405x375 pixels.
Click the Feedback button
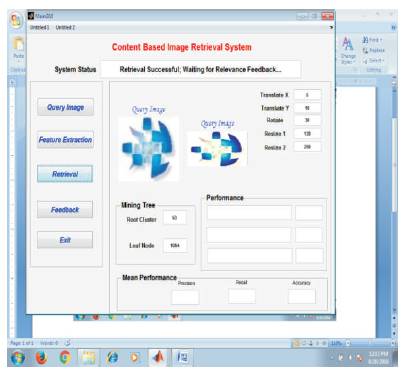tap(65, 209)
